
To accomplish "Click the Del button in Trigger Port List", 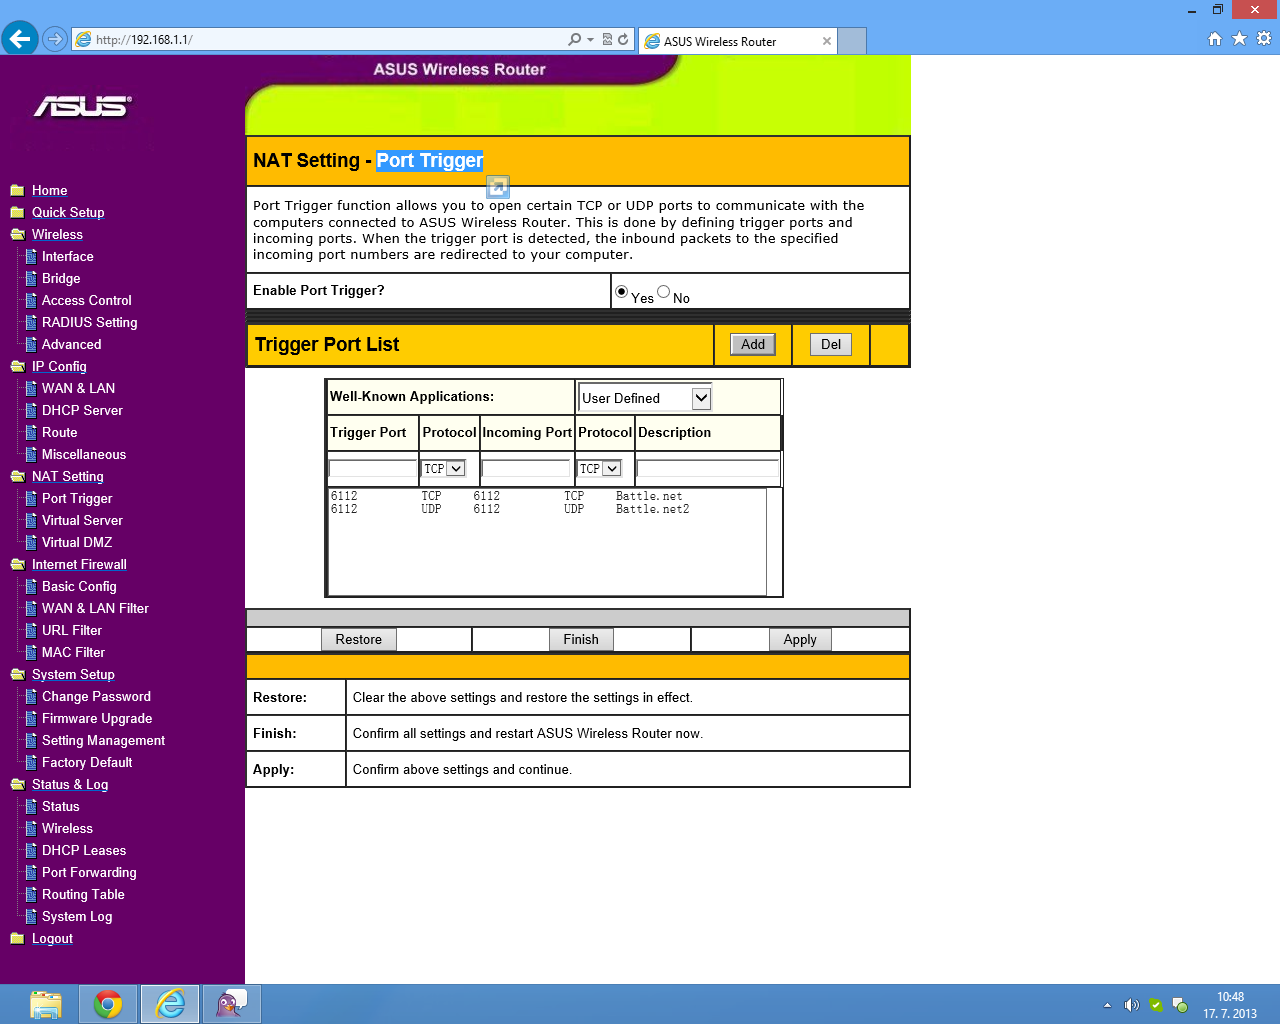I will point(831,344).
